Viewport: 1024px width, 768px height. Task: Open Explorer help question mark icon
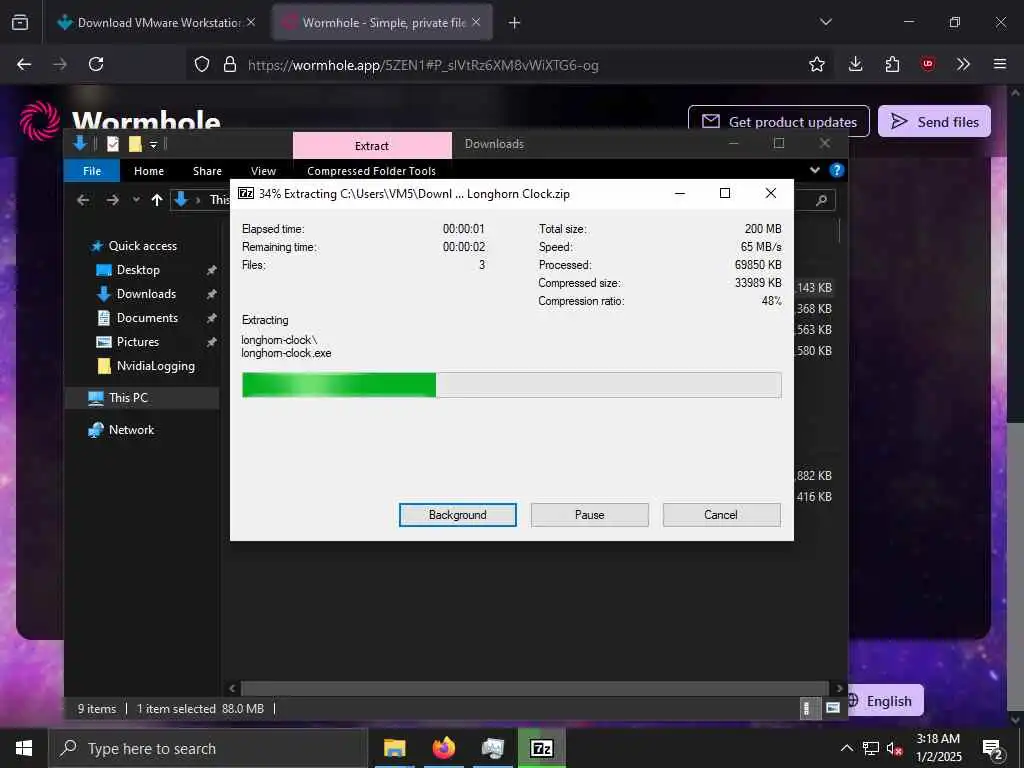pyautogui.click(x=836, y=170)
